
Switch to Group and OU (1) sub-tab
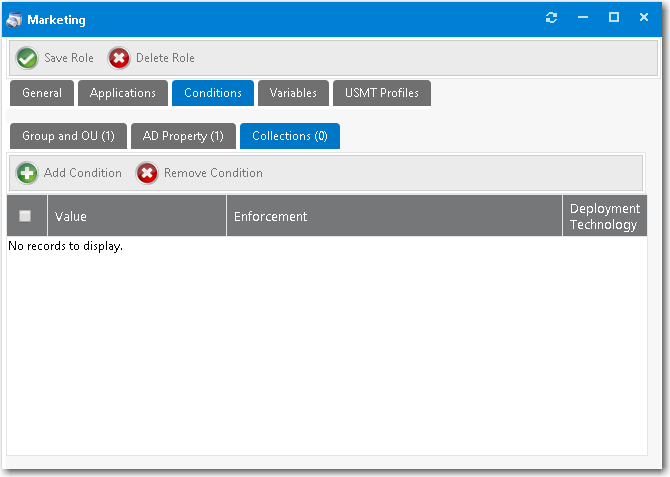[x=68, y=136]
